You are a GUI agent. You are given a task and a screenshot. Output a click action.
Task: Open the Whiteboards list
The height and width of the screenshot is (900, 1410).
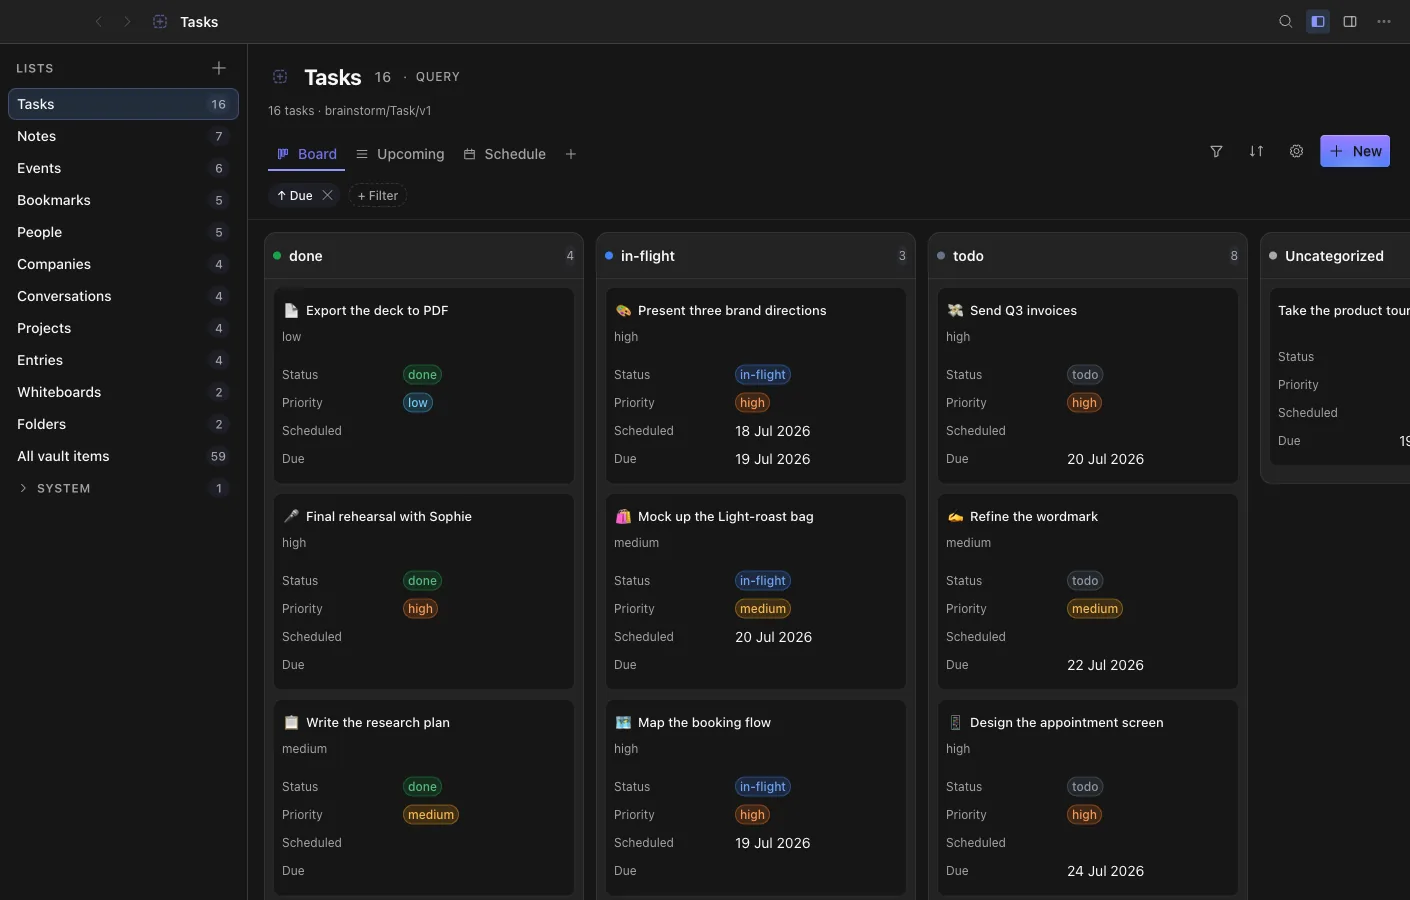(123, 392)
